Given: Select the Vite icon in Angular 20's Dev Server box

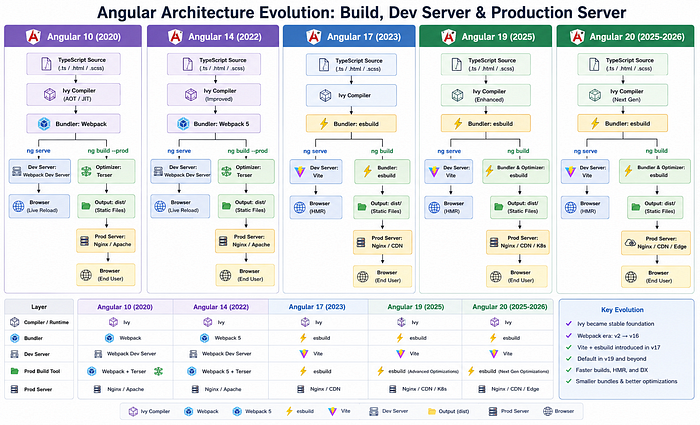Looking at the screenshot, I should point(570,171).
